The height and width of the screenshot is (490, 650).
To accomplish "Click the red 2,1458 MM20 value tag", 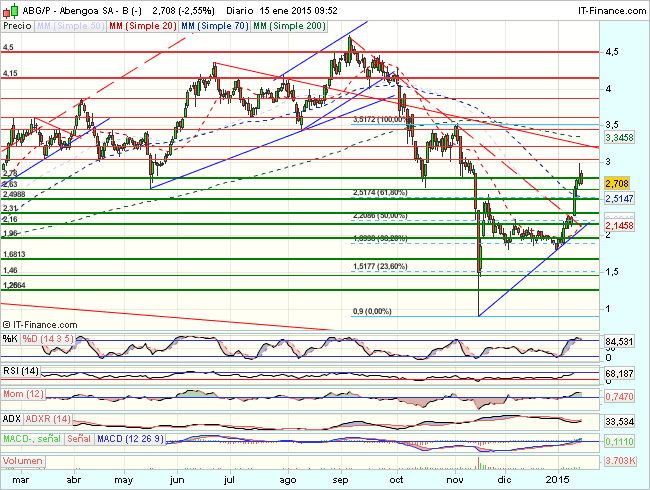I will click(619, 226).
